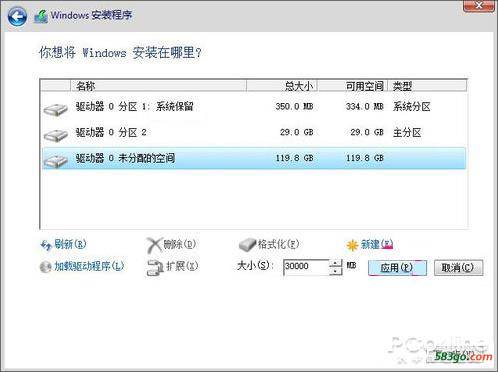498x372 pixels.
Task: Click the 删除(D) delete link
Action: pyautogui.click(x=179, y=244)
